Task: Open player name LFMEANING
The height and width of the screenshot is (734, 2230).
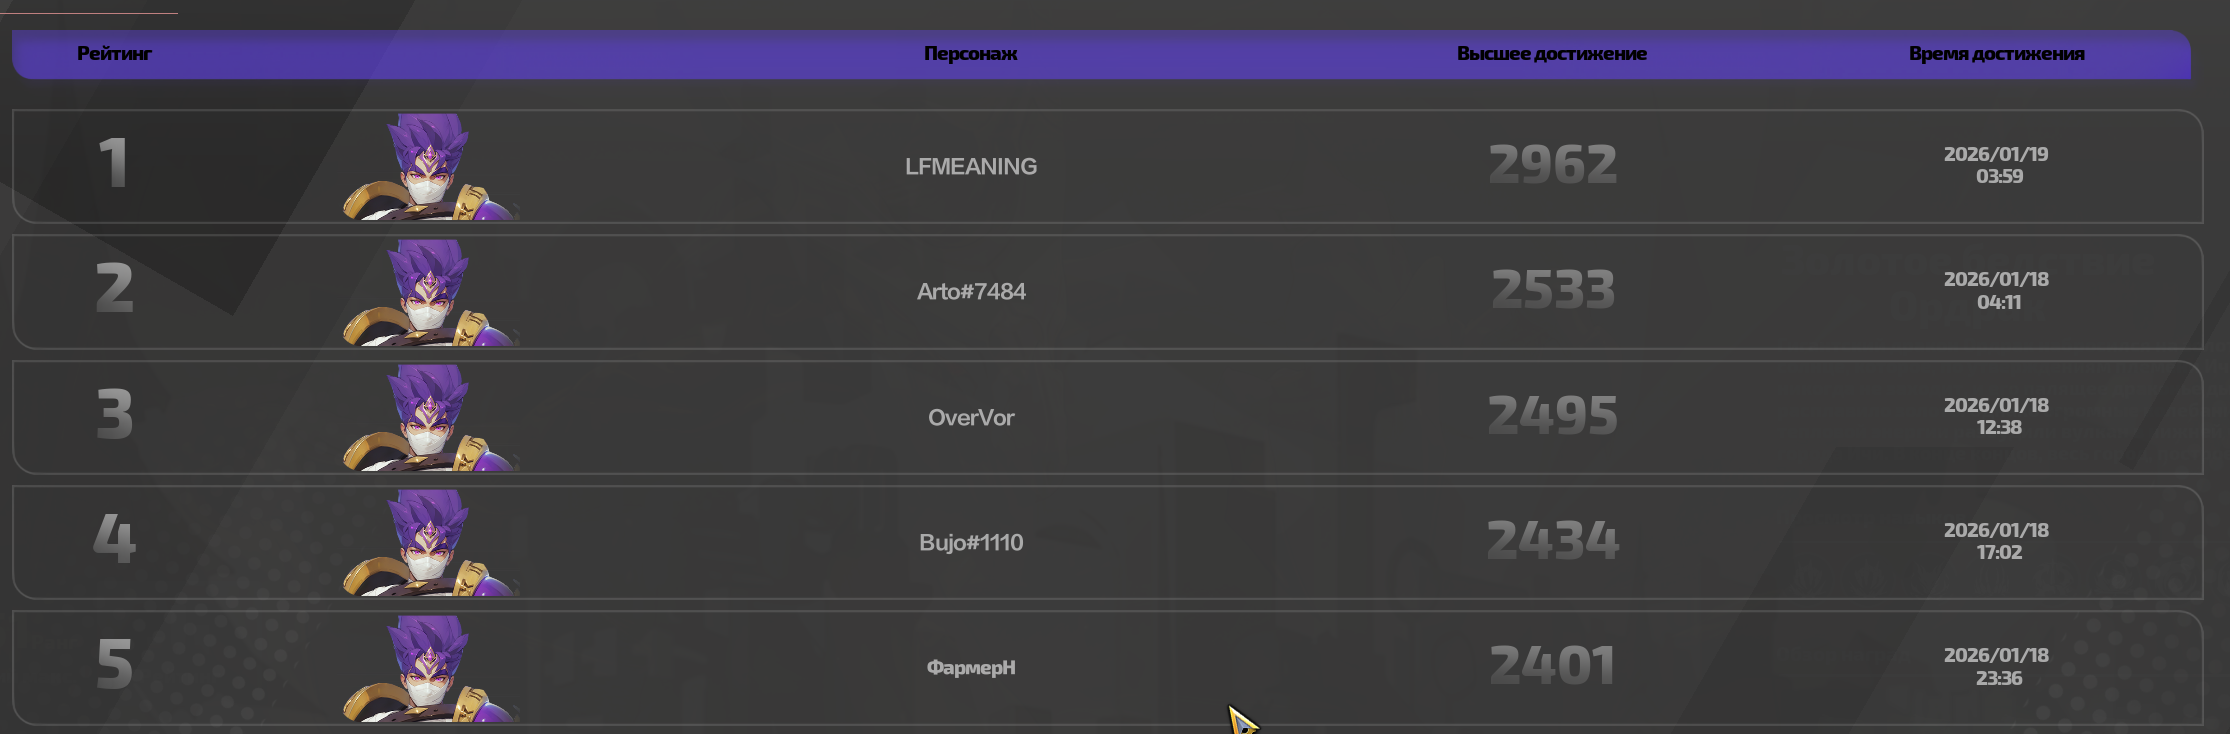Action: (970, 167)
